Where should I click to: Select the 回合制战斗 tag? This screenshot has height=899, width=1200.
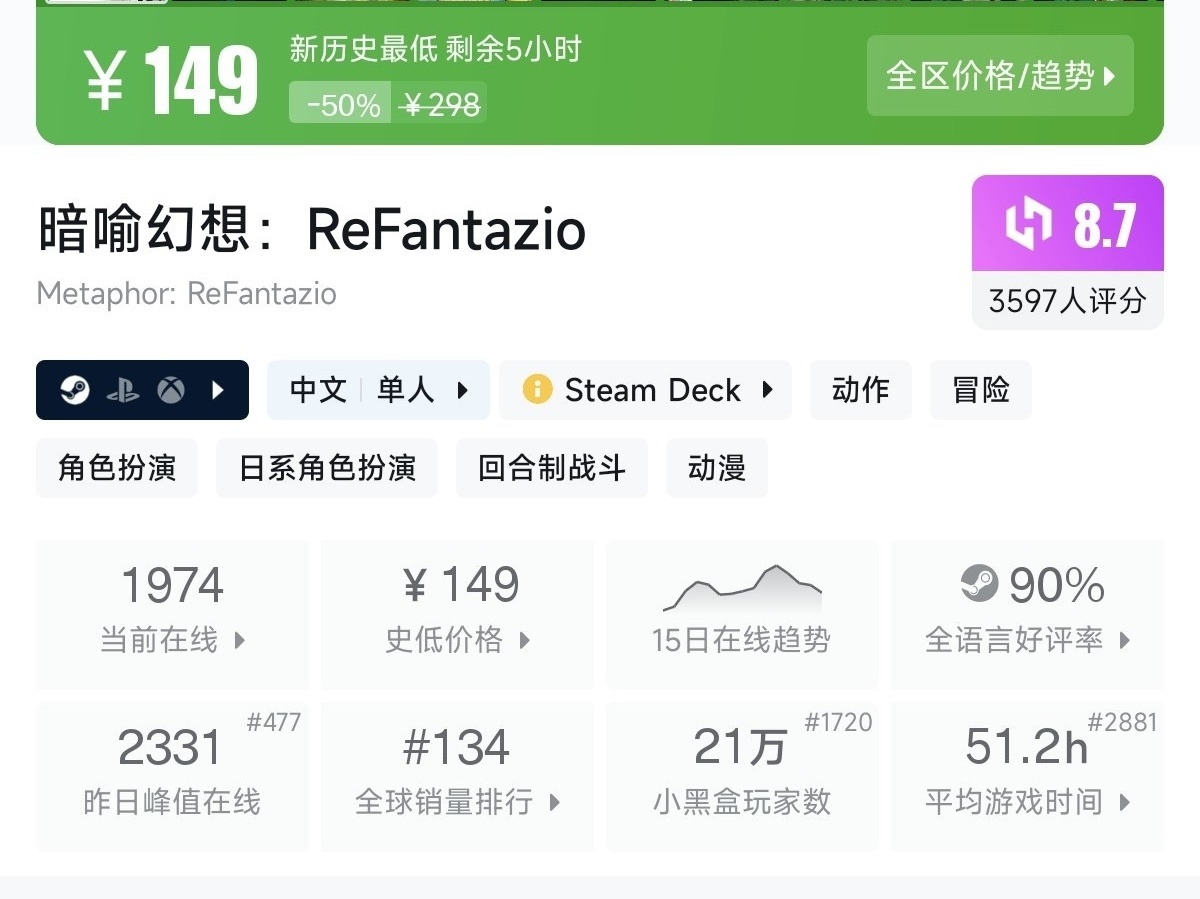click(551, 468)
